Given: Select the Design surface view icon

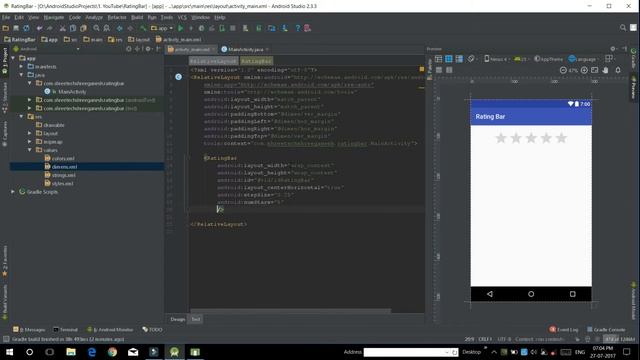Looking at the screenshot, I should tap(438, 59).
